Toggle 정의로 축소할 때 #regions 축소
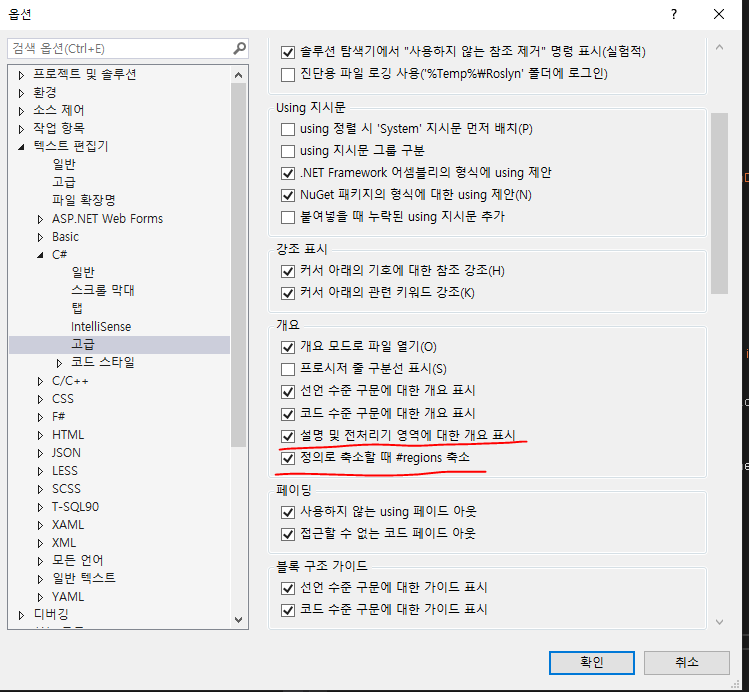 [x=288, y=458]
